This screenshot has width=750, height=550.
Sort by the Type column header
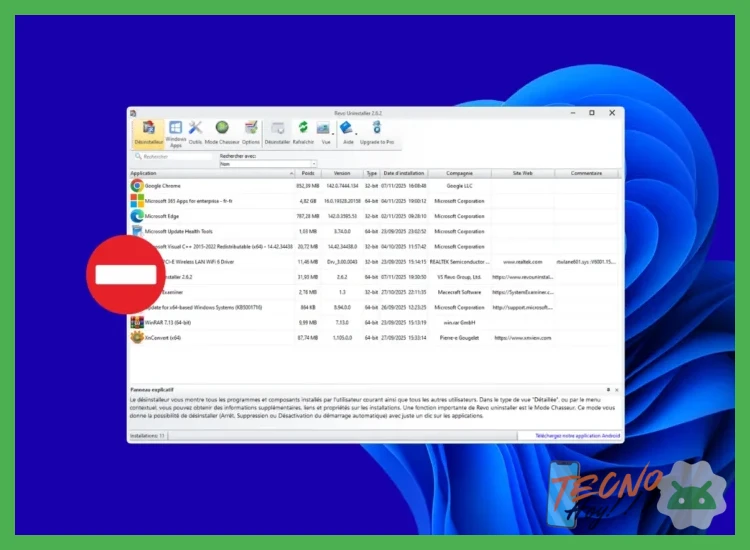point(372,173)
